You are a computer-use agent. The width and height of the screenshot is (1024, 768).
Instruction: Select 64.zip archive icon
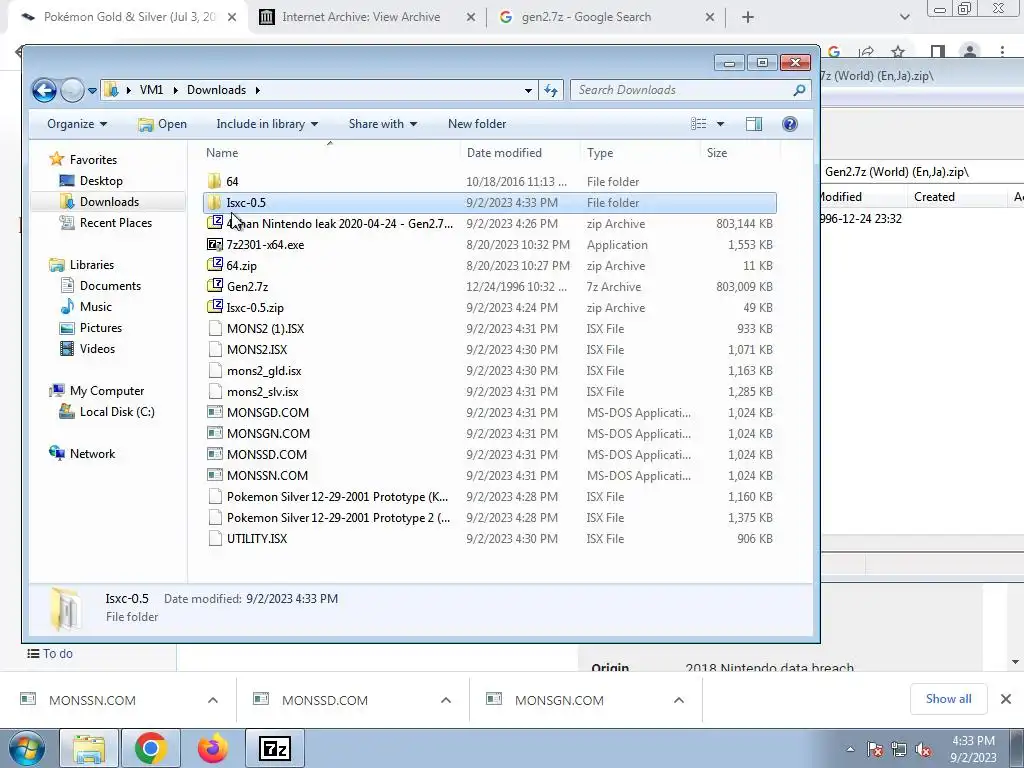[x=214, y=265]
